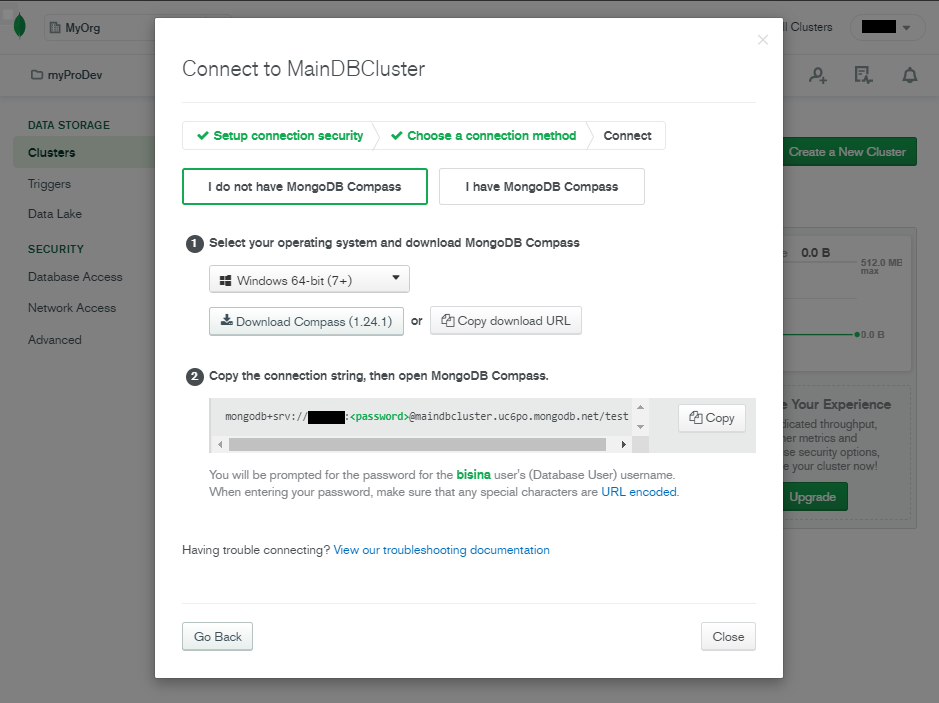Click the invite user icon
The height and width of the screenshot is (703, 939).
[818, 75]
